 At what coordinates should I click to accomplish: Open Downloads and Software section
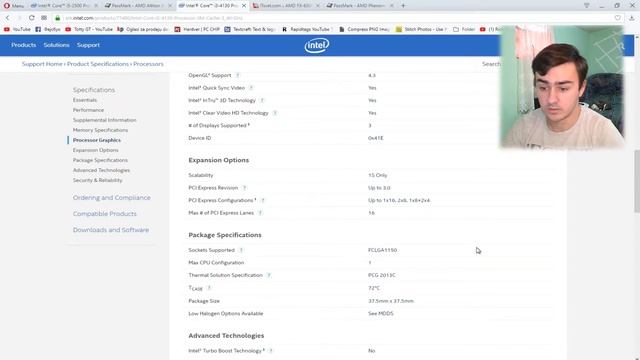click(x=111, y=230)
